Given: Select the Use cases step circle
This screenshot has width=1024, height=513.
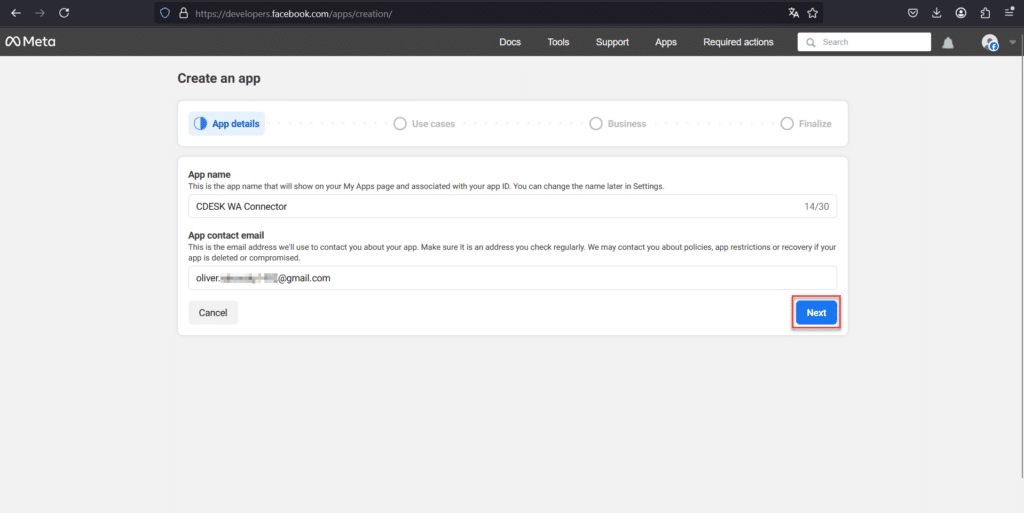Looking at the screenshot, I should pos(400,123).
